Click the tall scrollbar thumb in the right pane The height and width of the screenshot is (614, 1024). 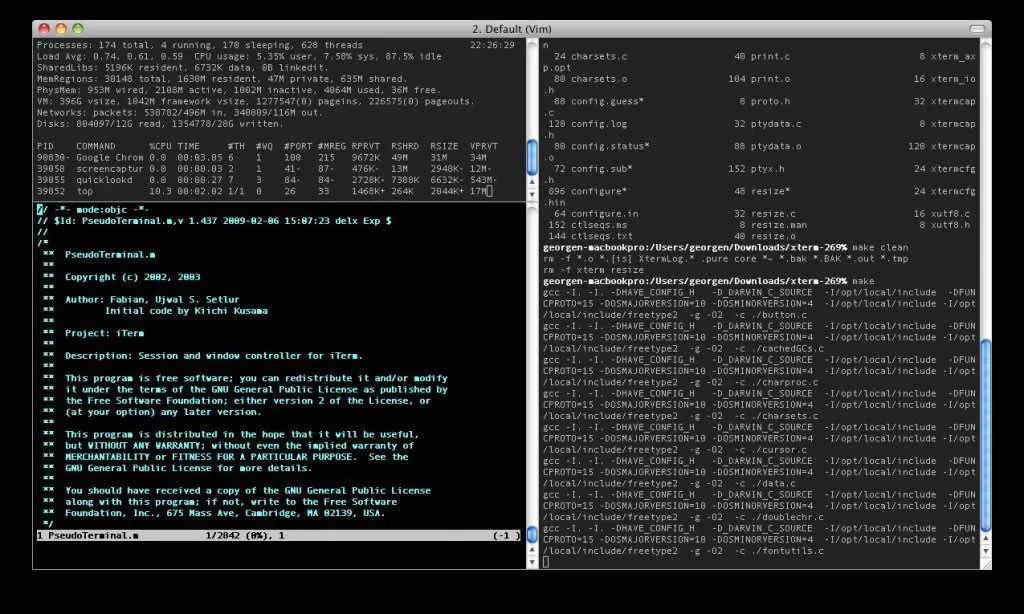click(x=984, y=431)
